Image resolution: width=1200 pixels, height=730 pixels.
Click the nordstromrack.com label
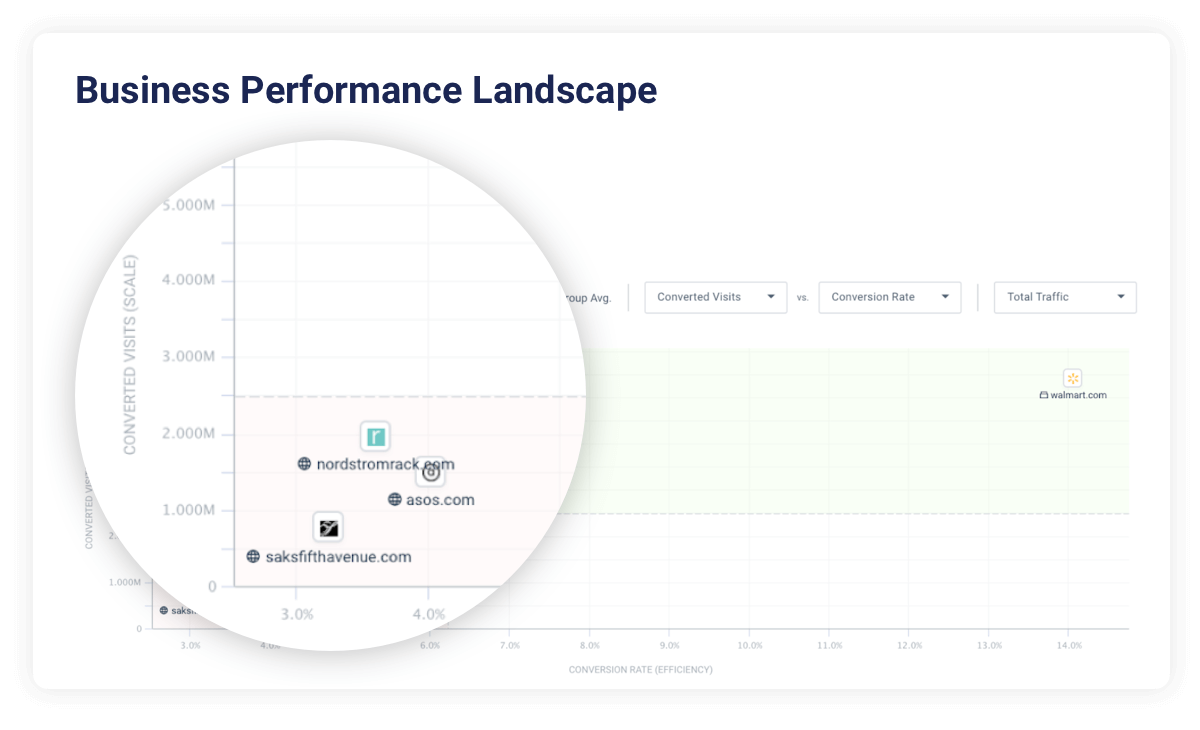tap(385, 464)
